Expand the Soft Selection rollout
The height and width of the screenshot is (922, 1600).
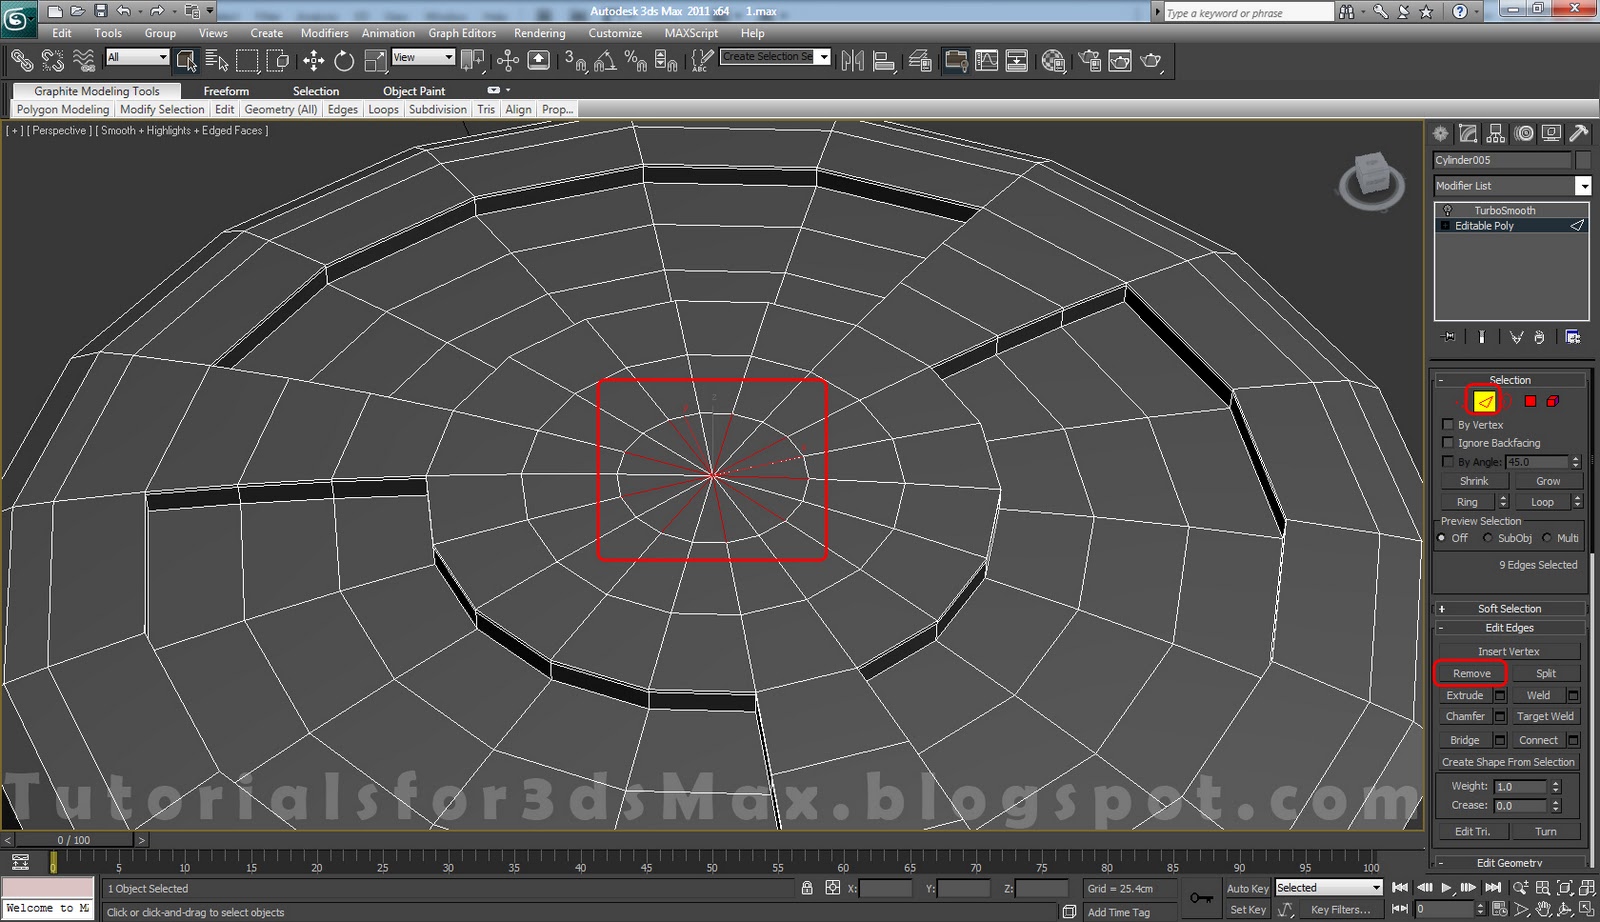point(1509,608)
